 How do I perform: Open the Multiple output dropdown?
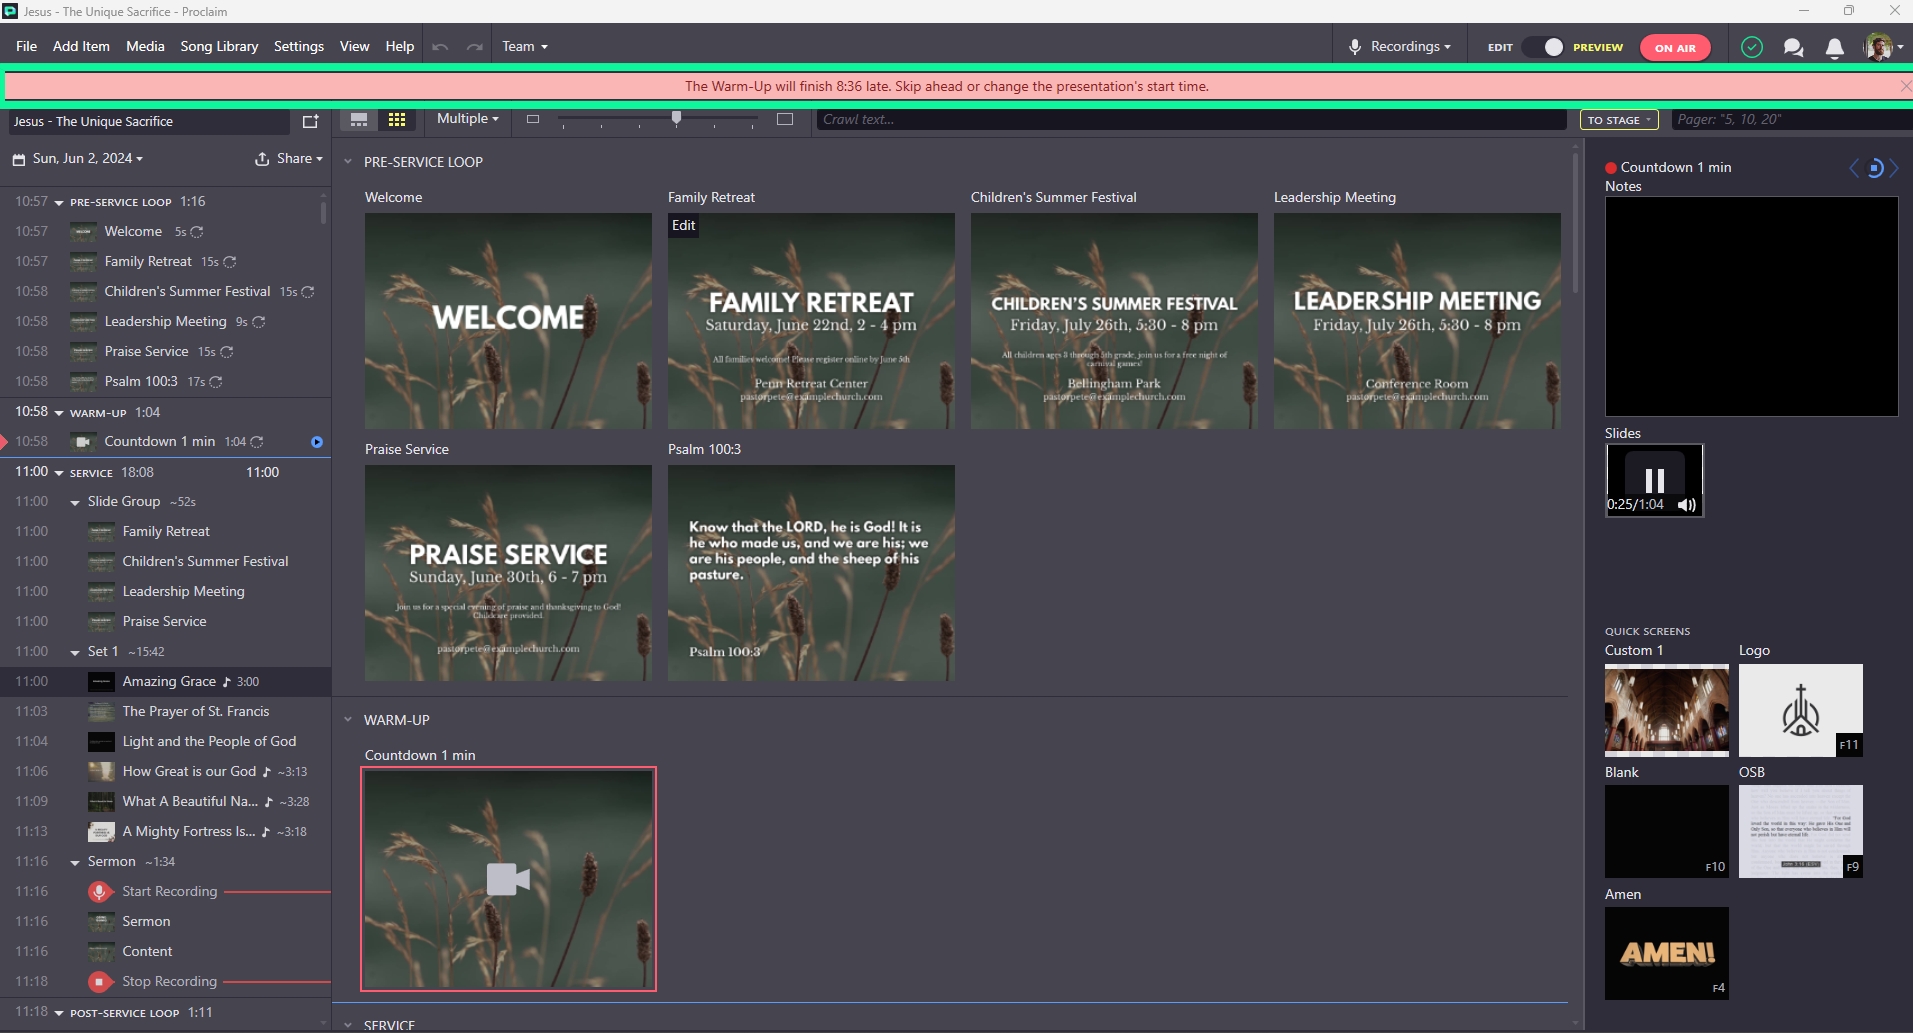pos(468,119)
